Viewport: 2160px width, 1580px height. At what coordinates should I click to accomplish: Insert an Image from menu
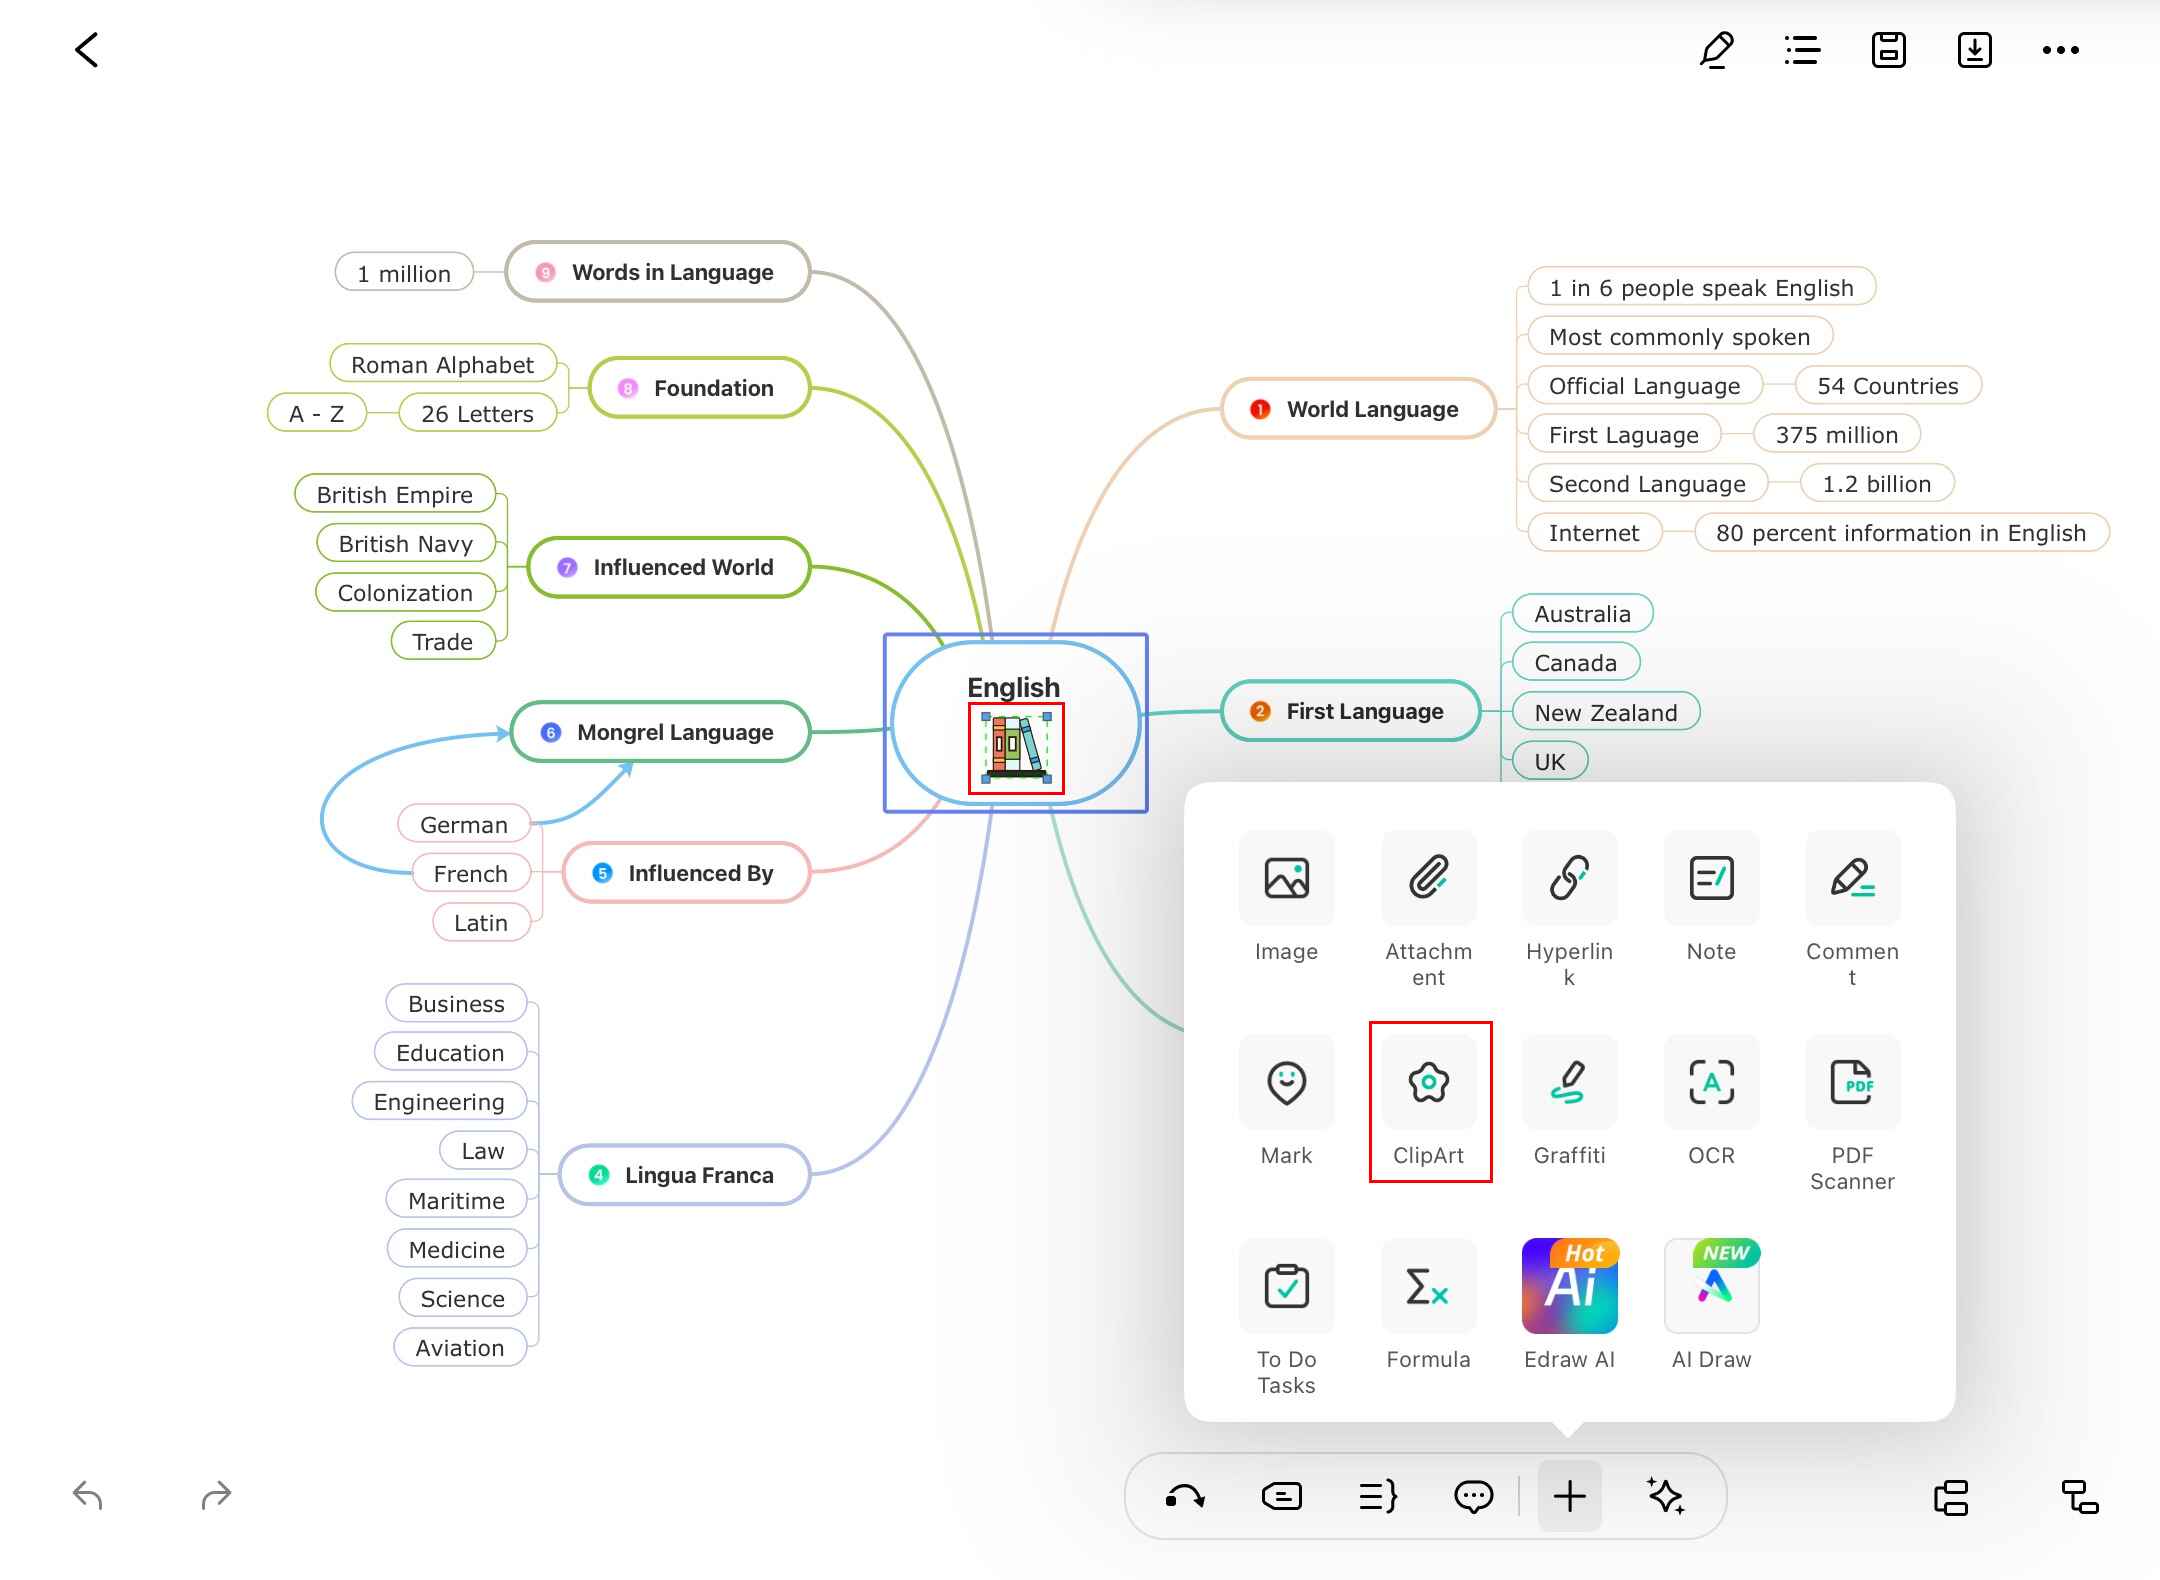[1286, 879]
